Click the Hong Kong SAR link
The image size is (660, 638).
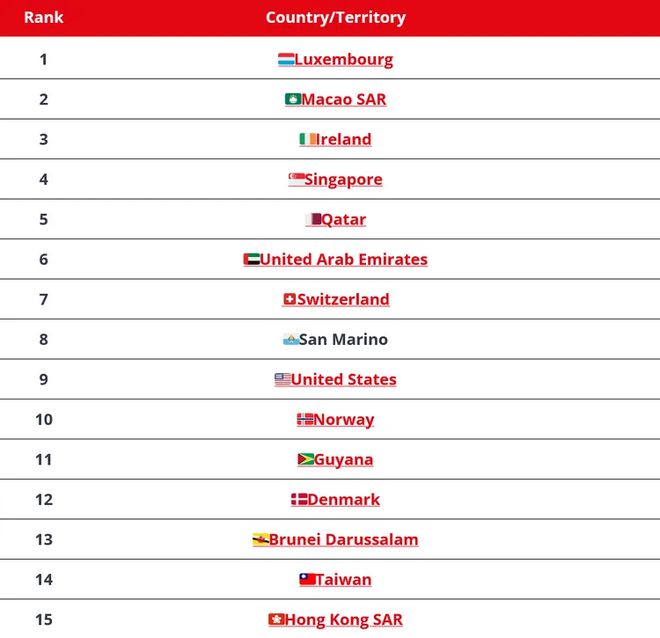pyautogui.click(x=343, y=620)
